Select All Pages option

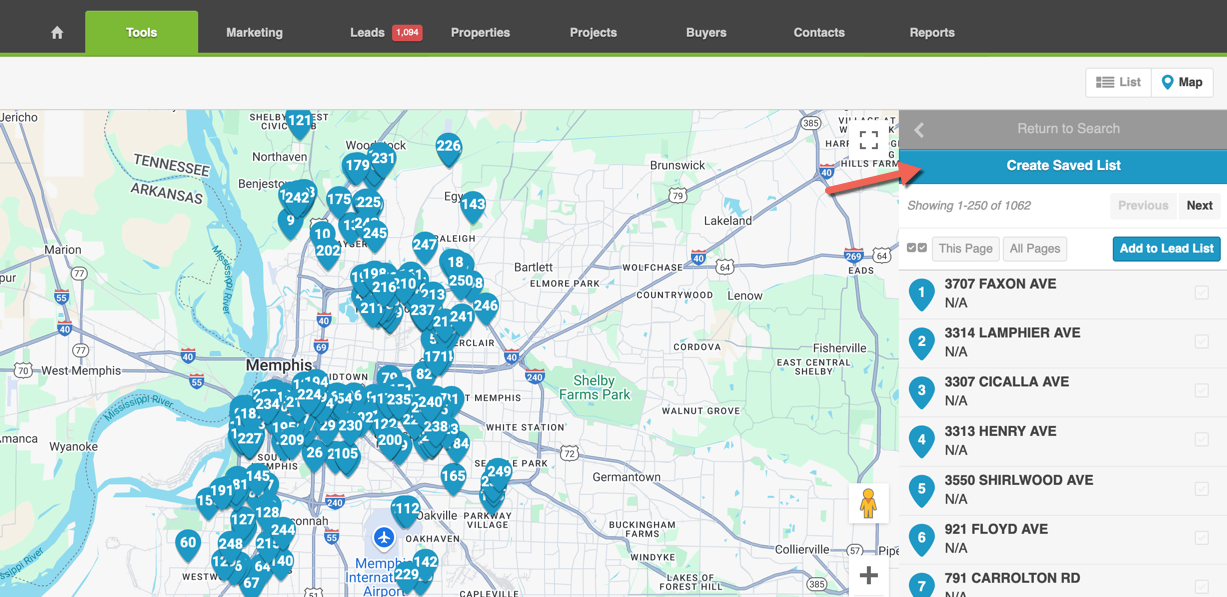pyautogui.click(x=1035, y=248)
